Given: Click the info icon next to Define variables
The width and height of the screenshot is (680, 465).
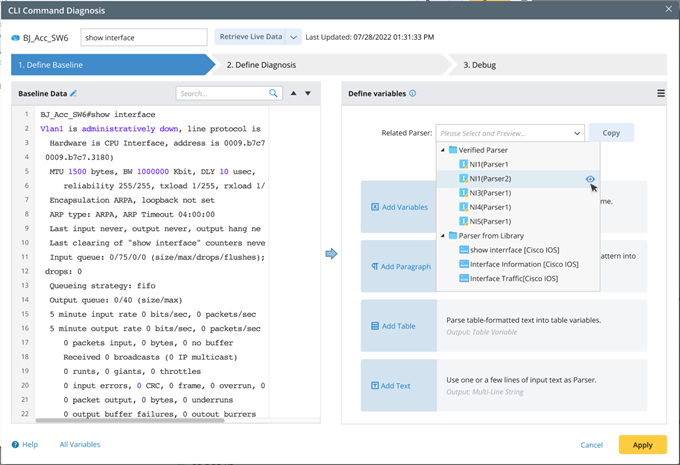Looking at the screenshot, I should (413, 93).
